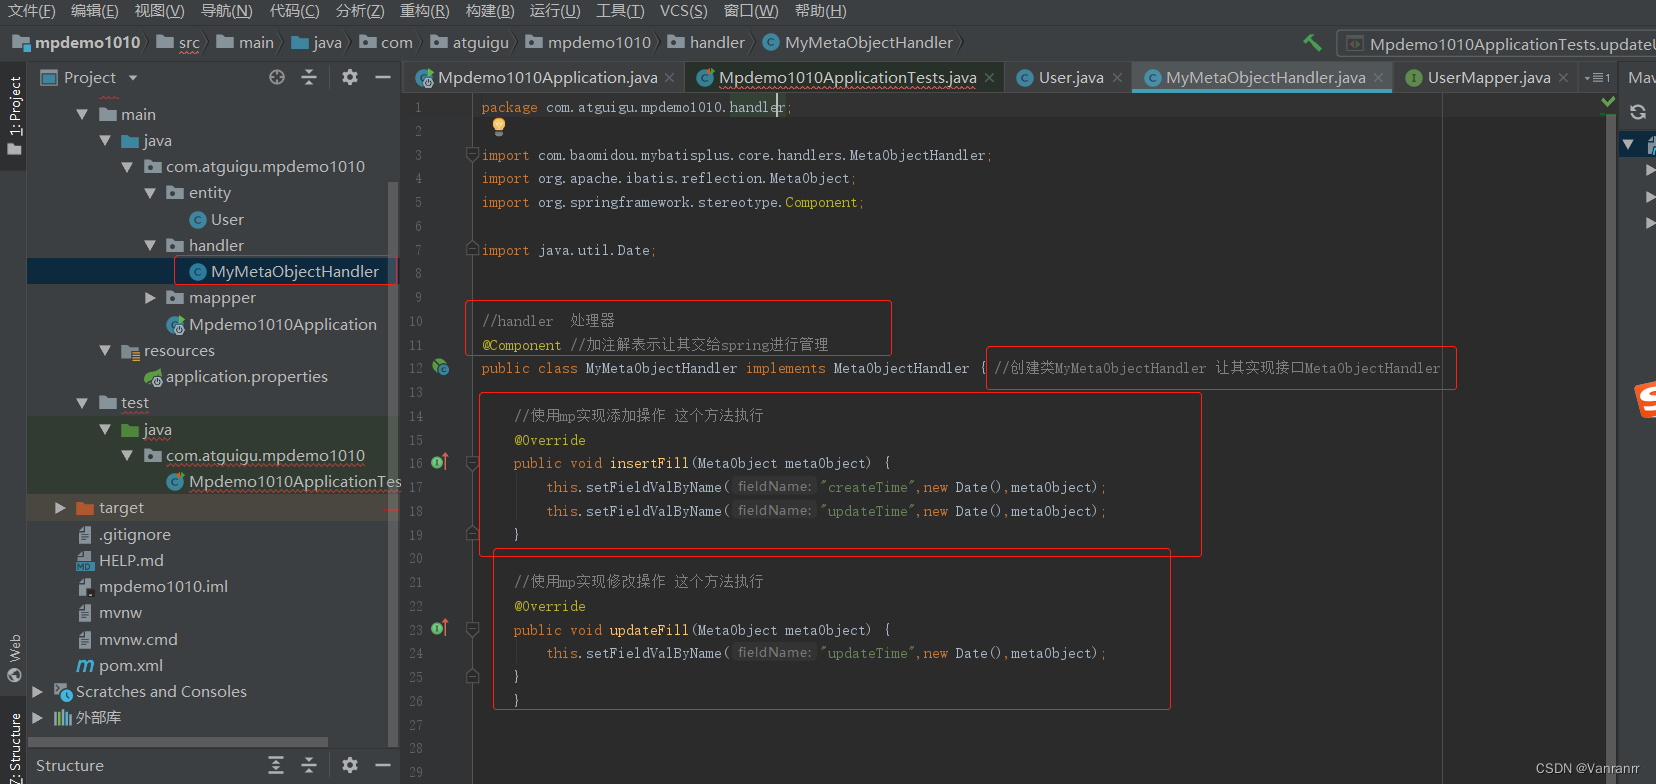Collapse all in Project panel toolbar

pos(309,77)
